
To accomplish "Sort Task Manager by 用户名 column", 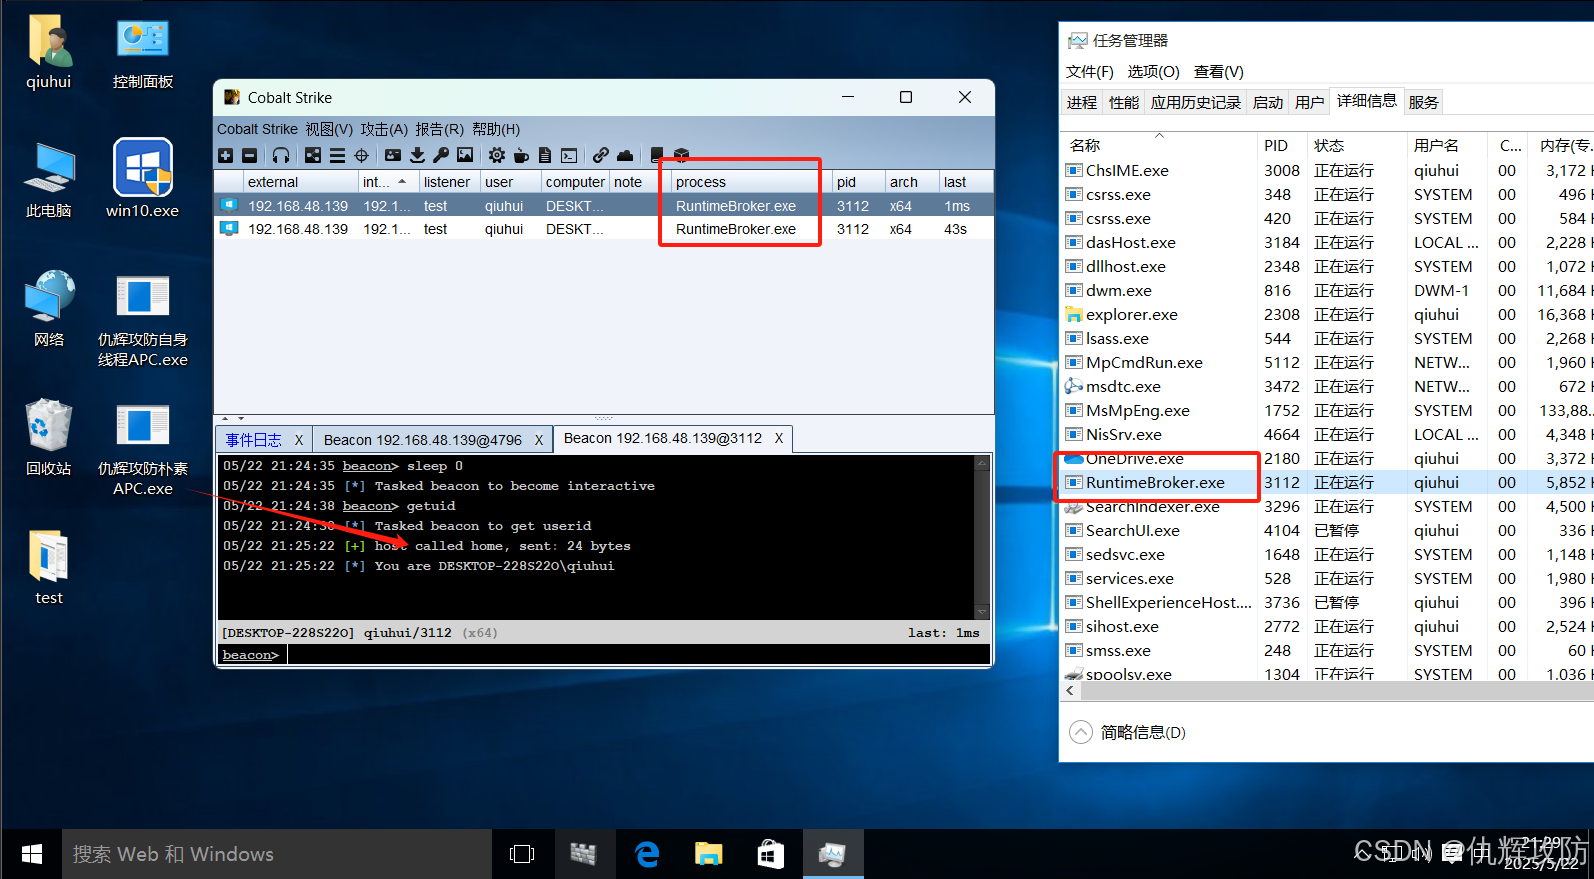I will click(x=1446, y=145).
